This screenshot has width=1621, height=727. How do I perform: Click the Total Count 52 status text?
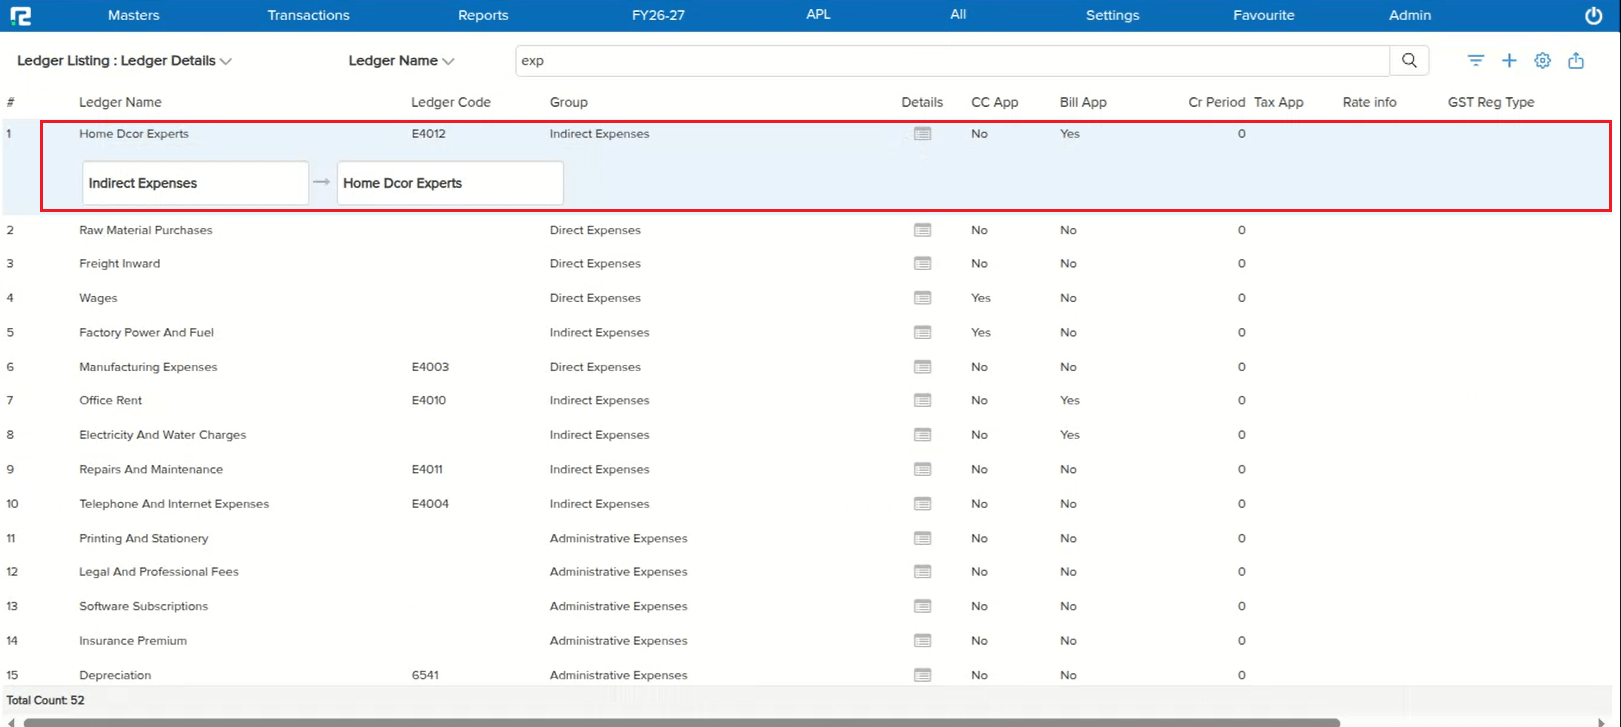(45, 700)
